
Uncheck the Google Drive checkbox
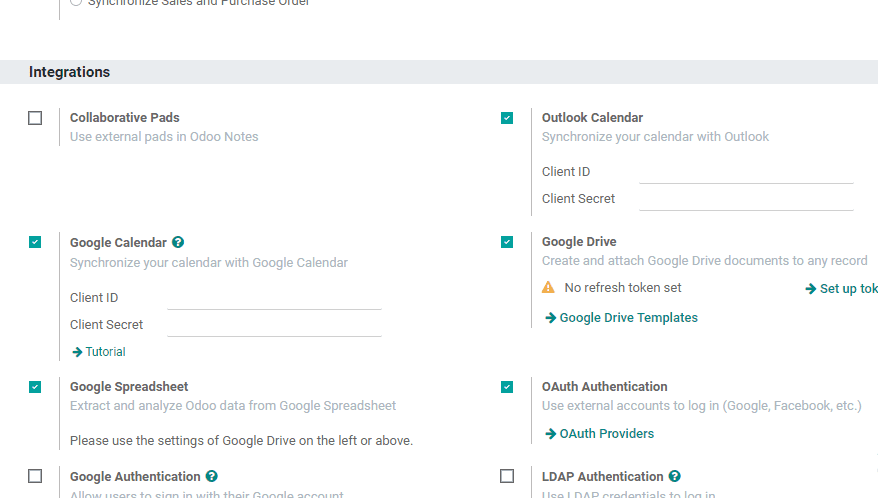pos(507,242)
